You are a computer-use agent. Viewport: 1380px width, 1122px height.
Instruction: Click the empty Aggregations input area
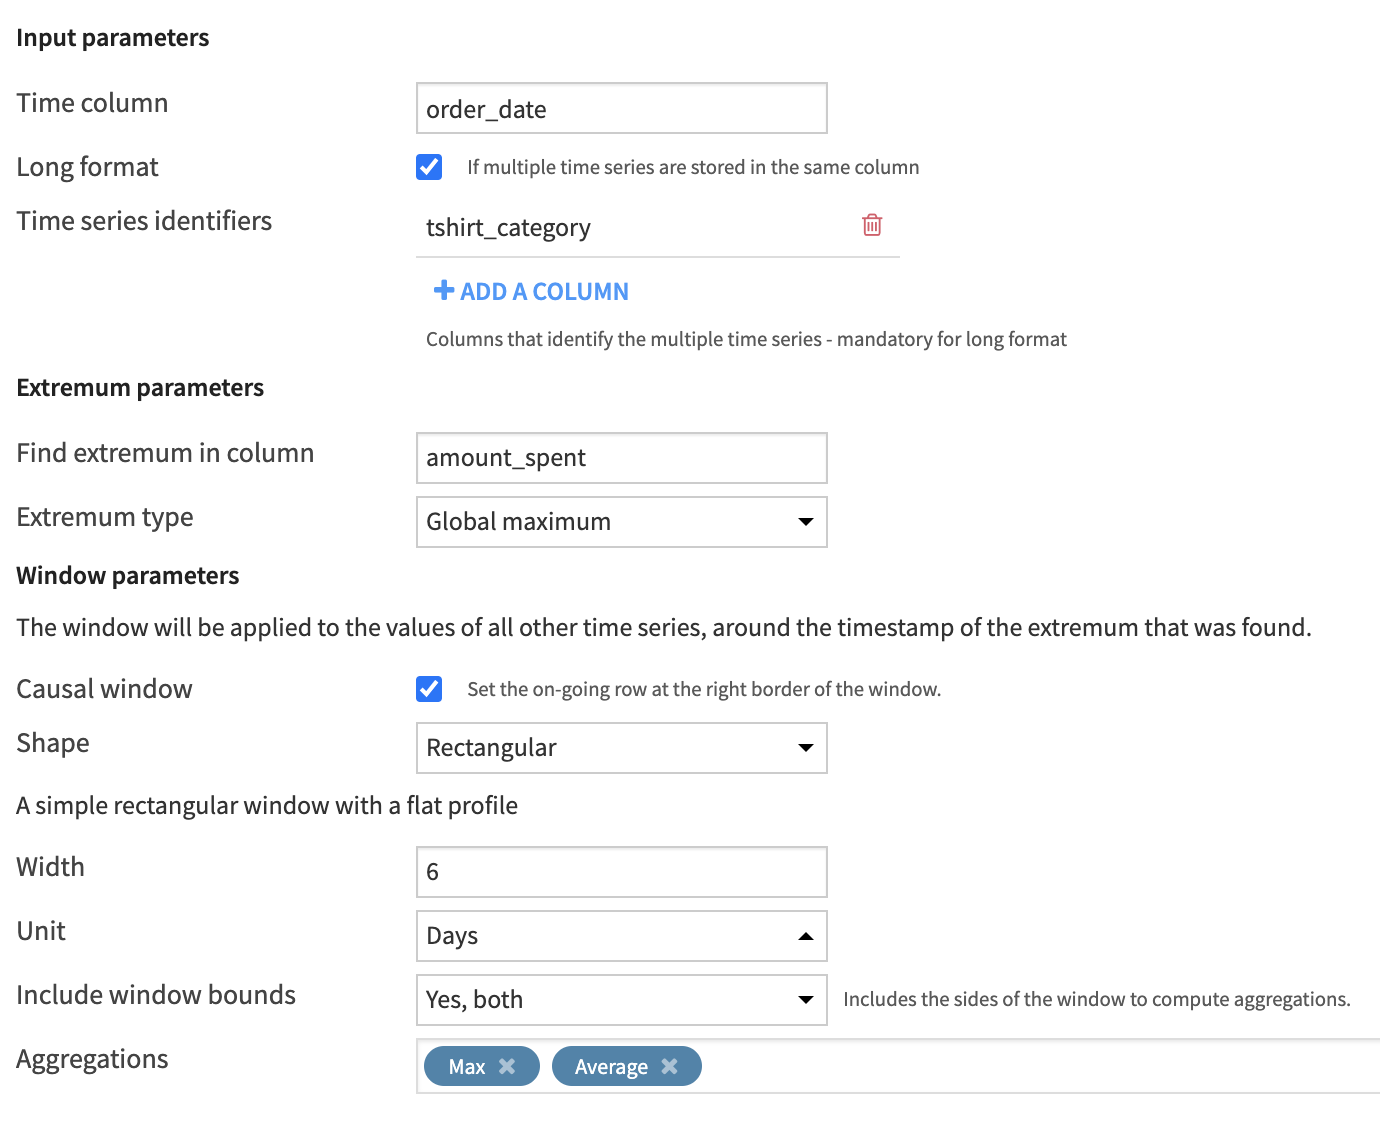point(1000,1066)
